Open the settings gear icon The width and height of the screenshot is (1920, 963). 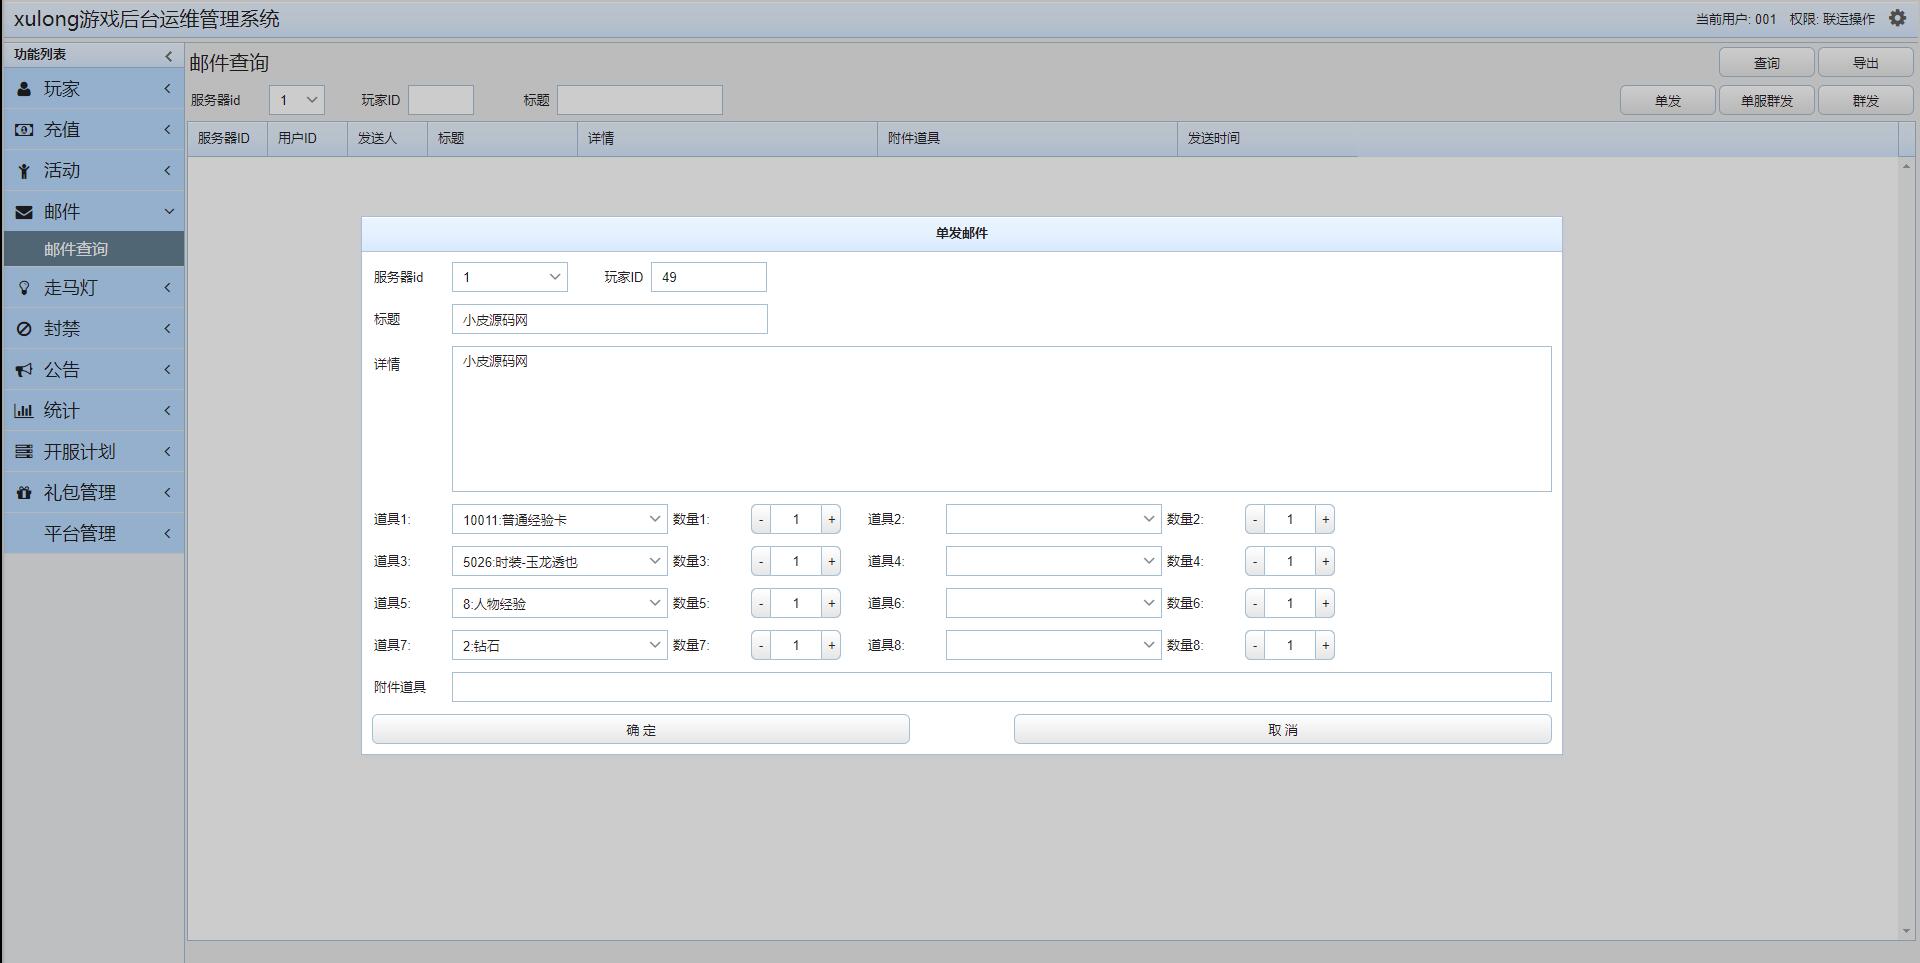(x=1897, y=18)
